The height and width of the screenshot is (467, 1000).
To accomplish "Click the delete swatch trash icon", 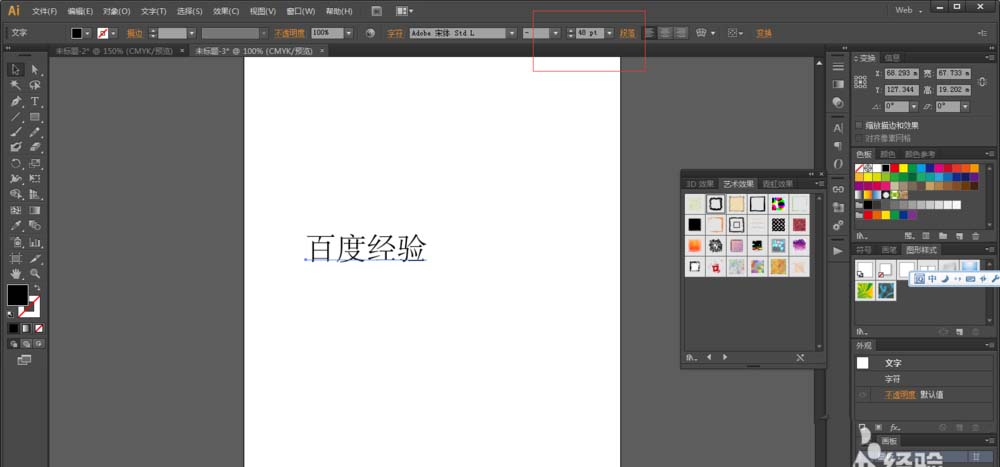I will [975, 236].
